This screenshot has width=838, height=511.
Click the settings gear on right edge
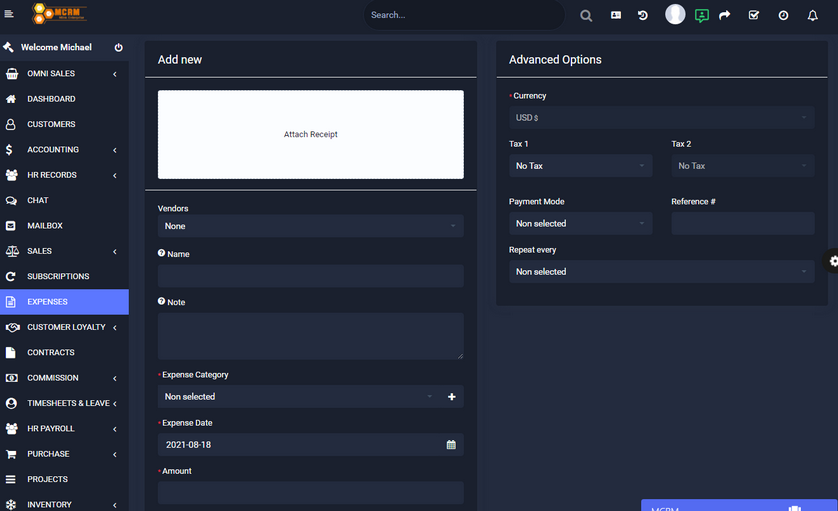pos(832,261)
